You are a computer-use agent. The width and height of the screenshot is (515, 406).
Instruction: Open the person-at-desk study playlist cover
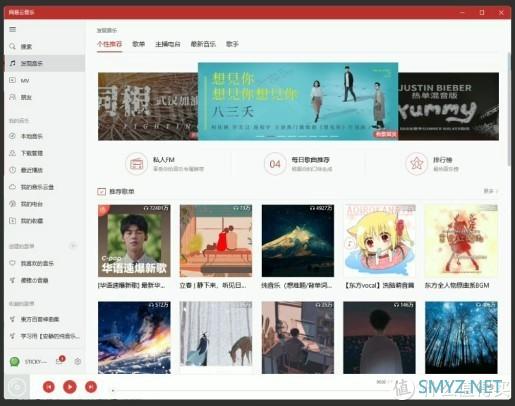pos(298,337)
